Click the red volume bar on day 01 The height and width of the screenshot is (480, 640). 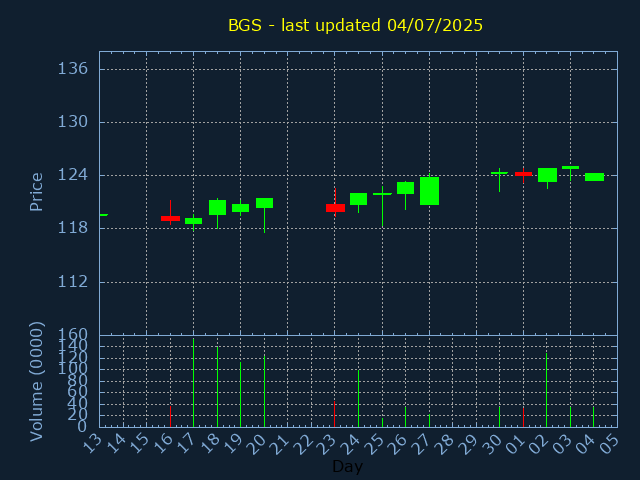point(523,417)
